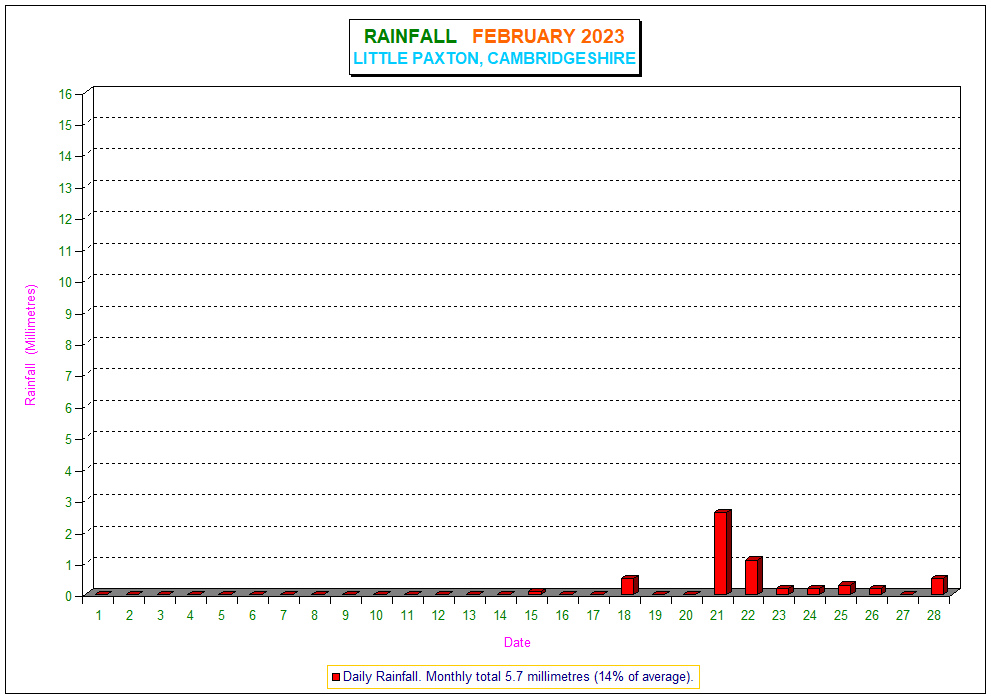Click x-axis date label 22
Screen dimensions: 991x698
pyautogui.click(x=748, y=616)
